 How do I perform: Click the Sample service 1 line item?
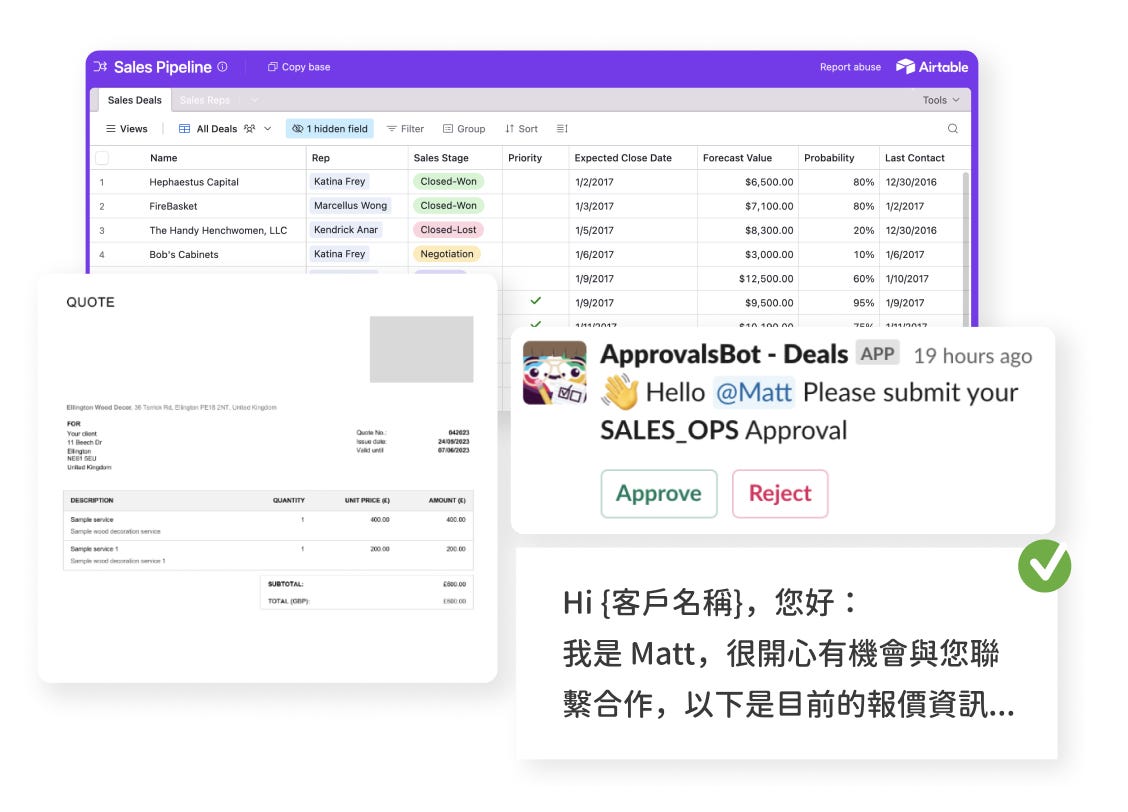click(x=268, y=555)
